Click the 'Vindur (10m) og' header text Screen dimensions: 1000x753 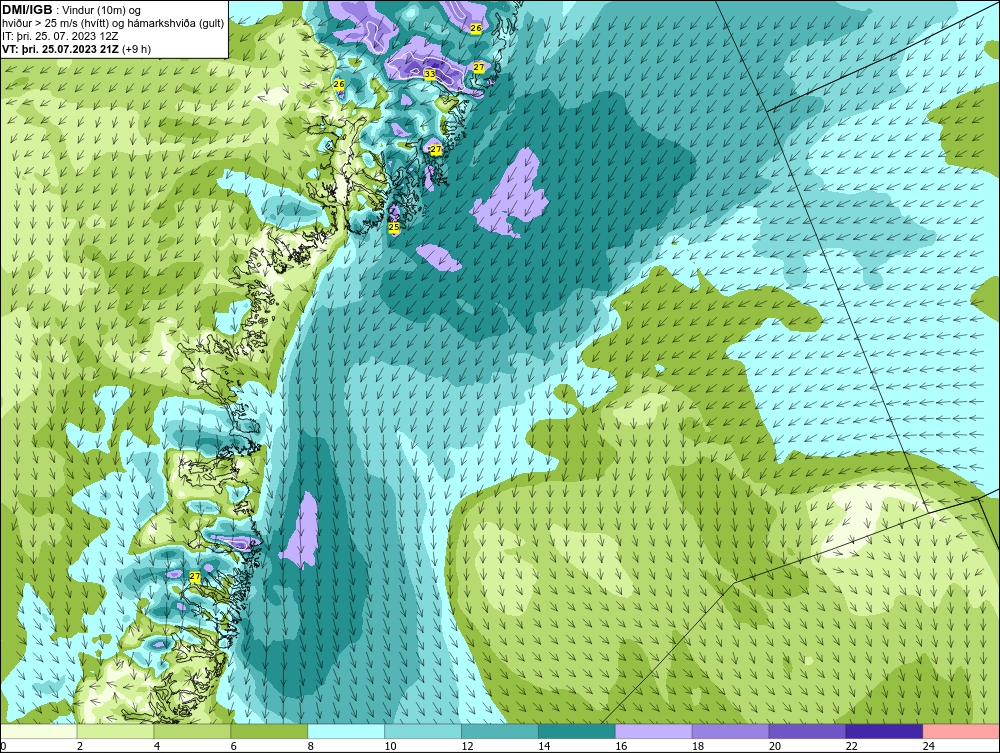(103, 10)
